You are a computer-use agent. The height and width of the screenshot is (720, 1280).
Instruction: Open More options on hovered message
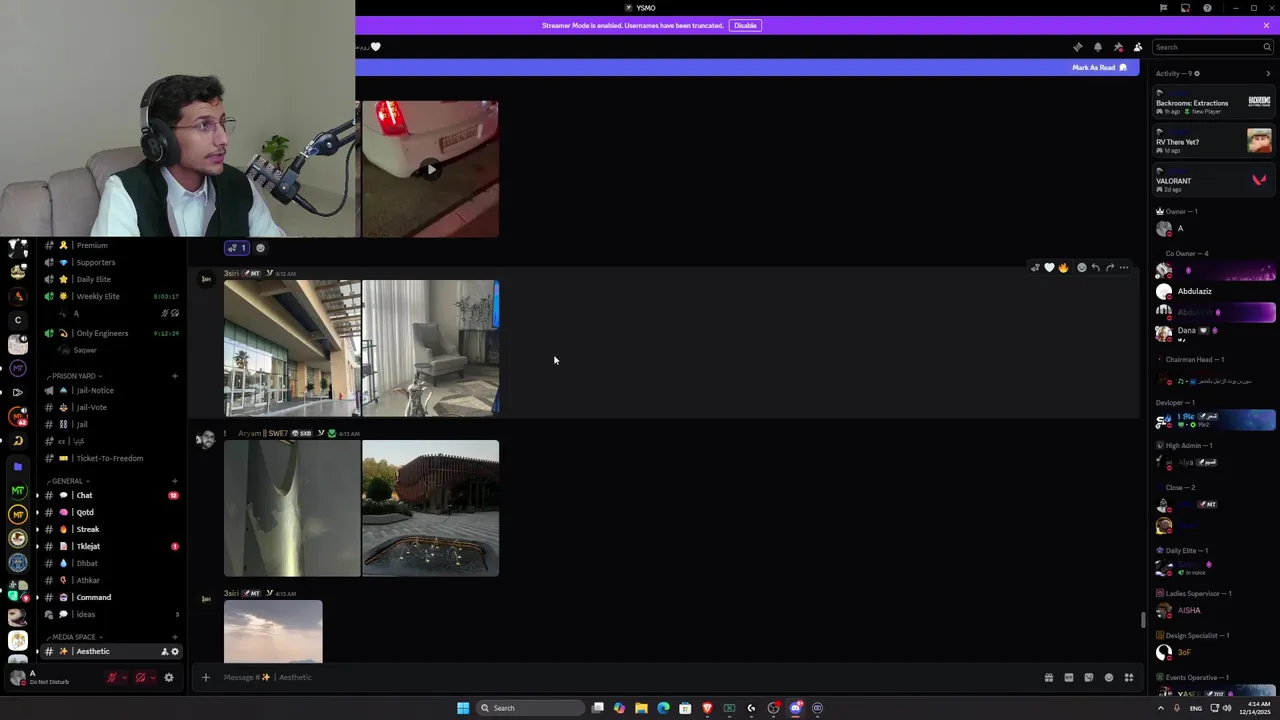click(1124, 268)
